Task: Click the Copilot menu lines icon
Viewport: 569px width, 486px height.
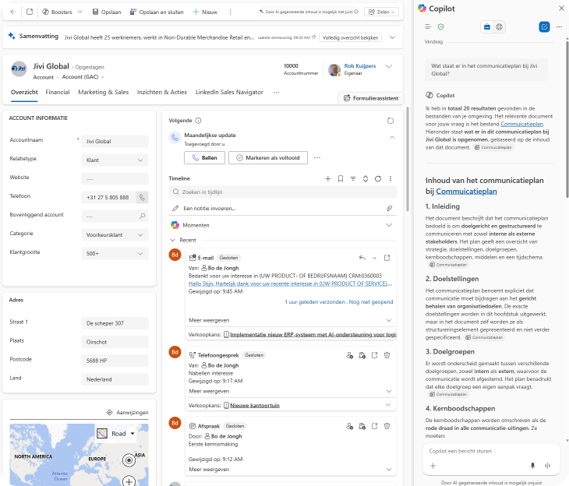Action: (x=428, y=27)
